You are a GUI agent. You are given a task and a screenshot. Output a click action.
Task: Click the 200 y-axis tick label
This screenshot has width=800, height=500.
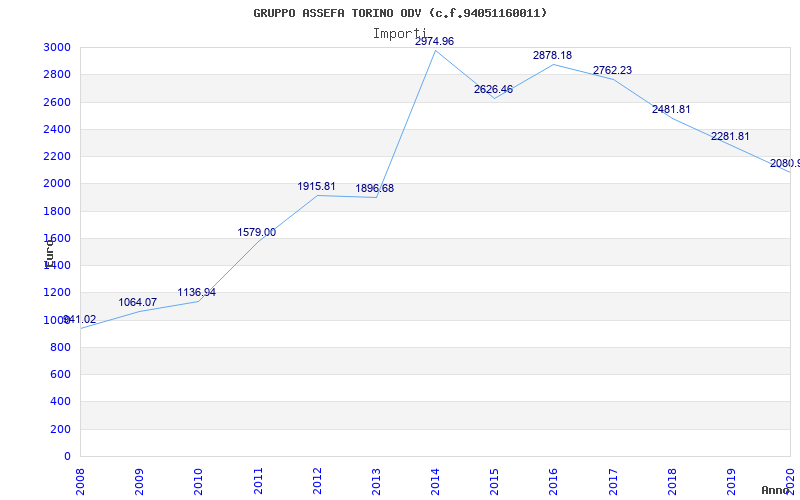(60, 429)
